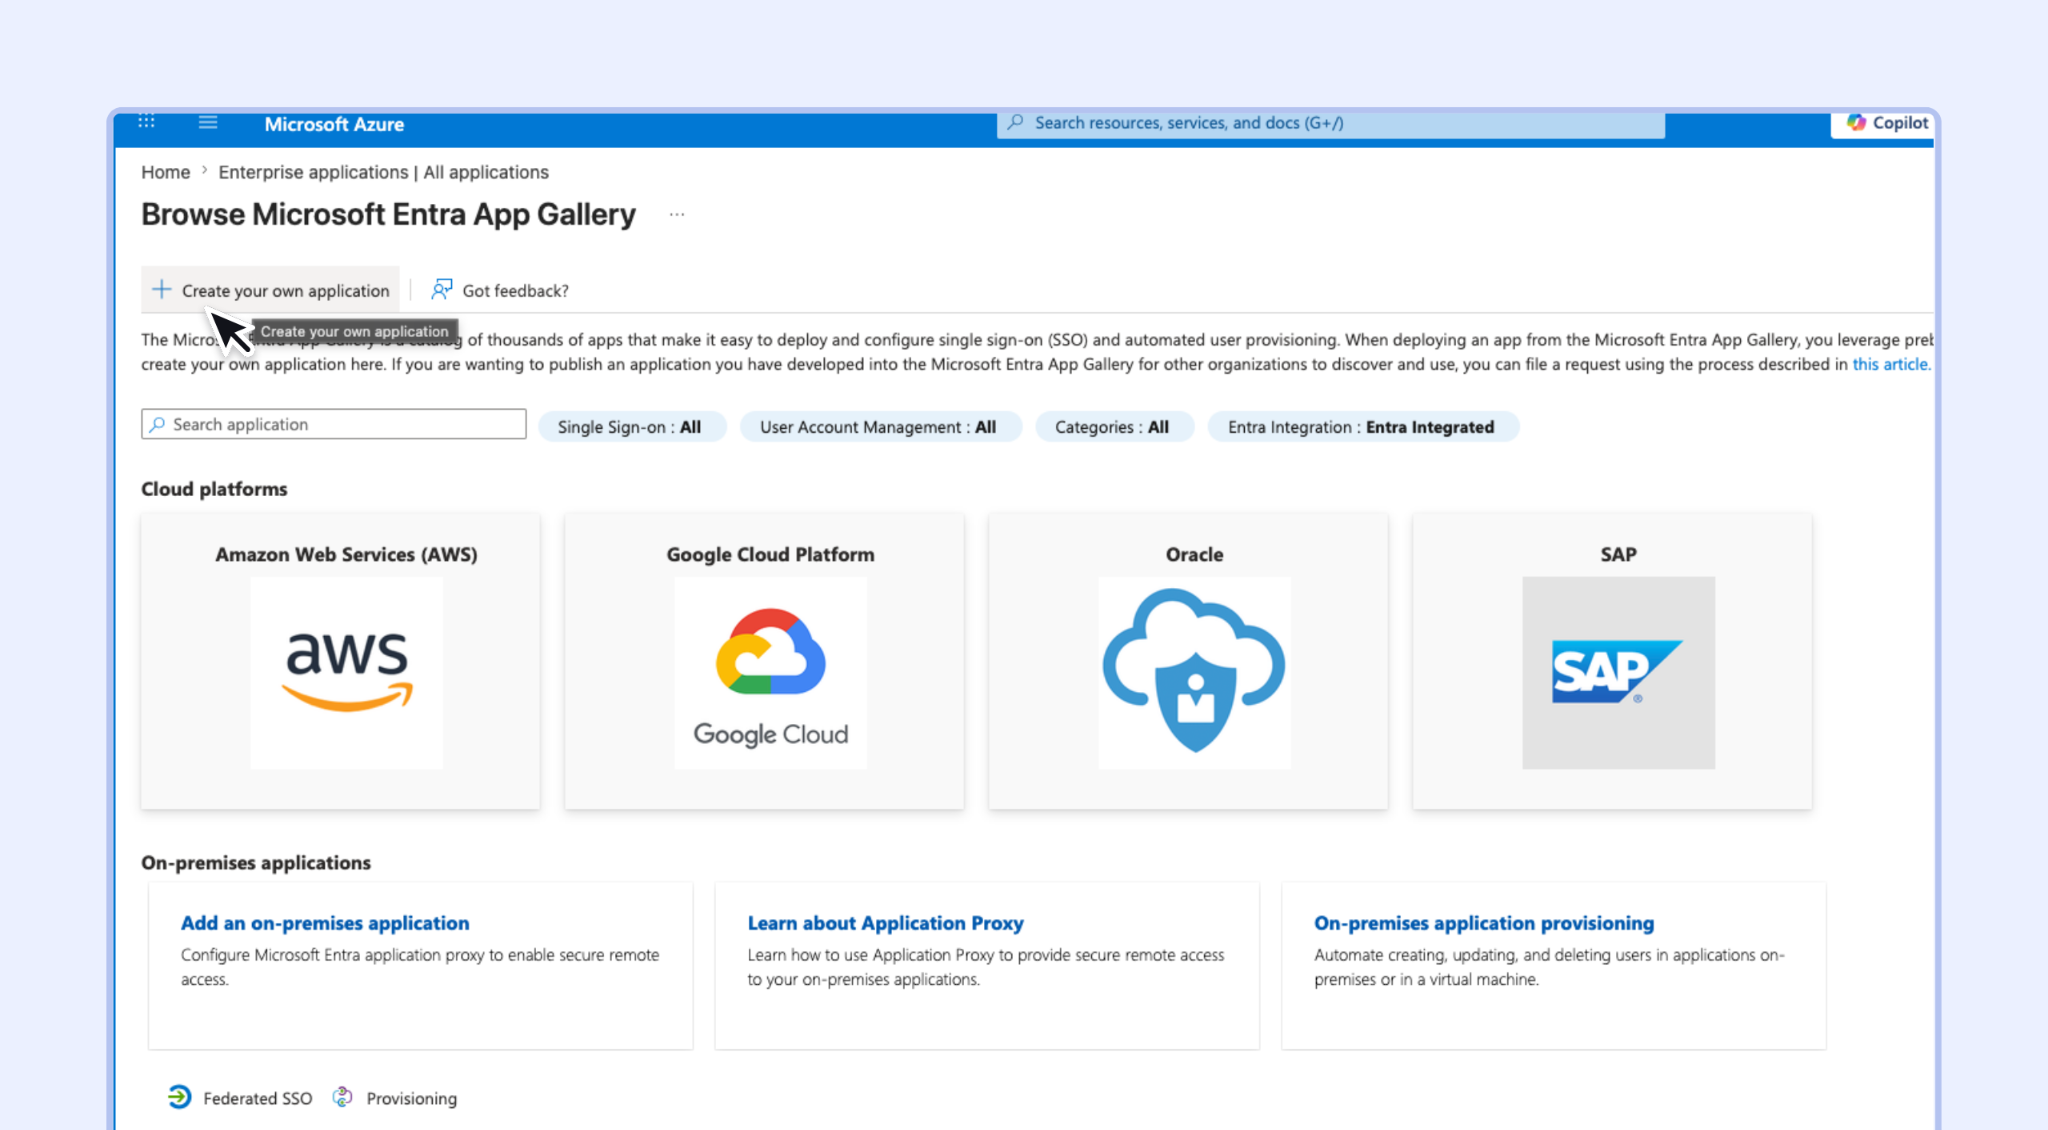Viewport: 2048px width, 1130px height.
Task: Open the User Account Management filter
Action: [879, 427]
